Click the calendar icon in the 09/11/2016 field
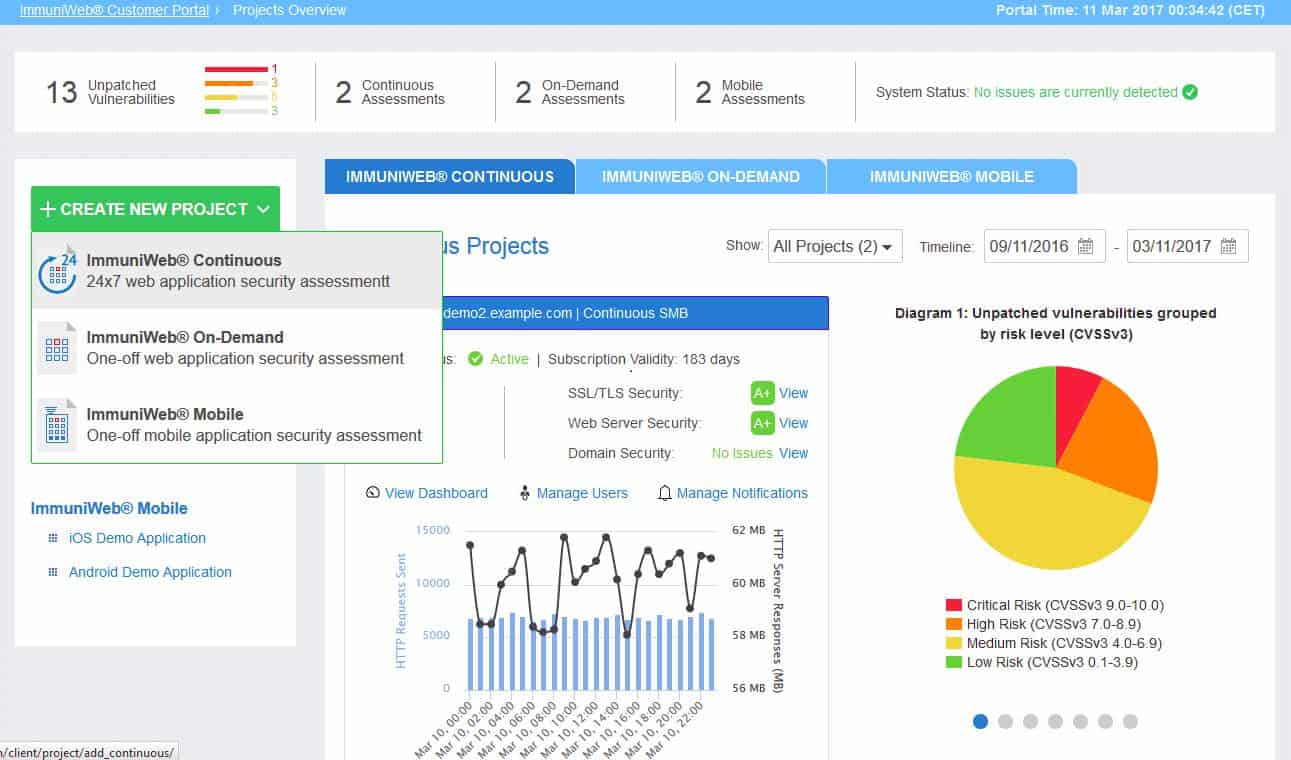 point(1086,246)
